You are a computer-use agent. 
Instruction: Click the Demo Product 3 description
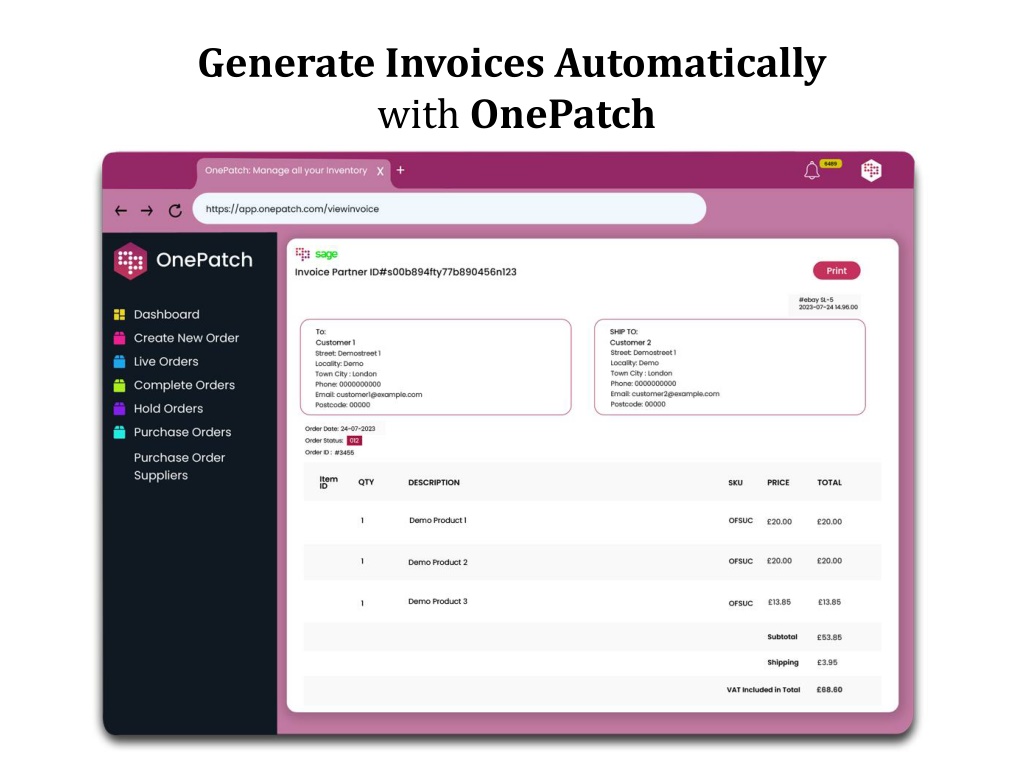click(x=438, y=601)
